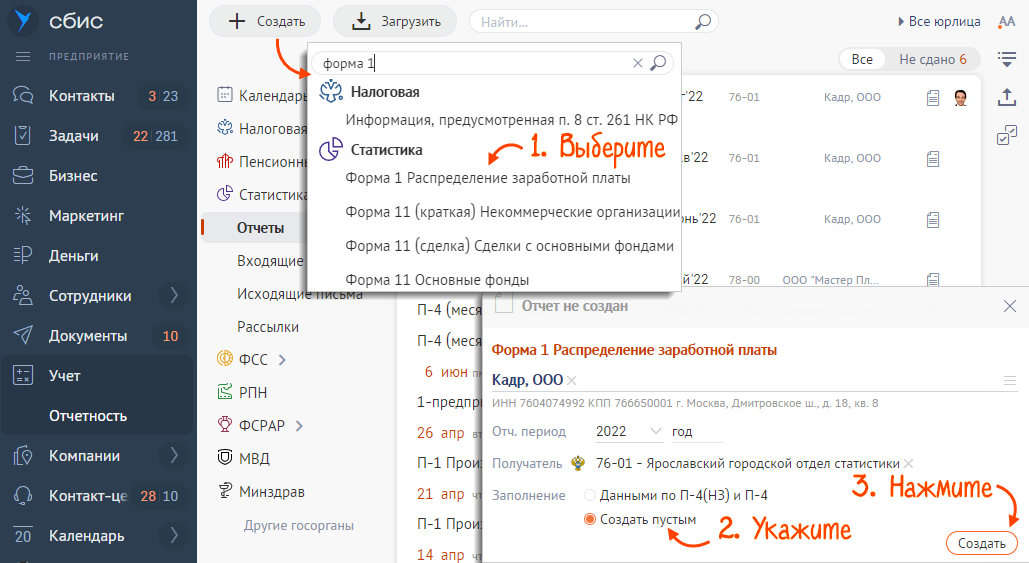Viewport: 1029px width, 563px height.
Task: Clear recipient Ярославский городской отдел статистики
Action: [x=908, y=463]
